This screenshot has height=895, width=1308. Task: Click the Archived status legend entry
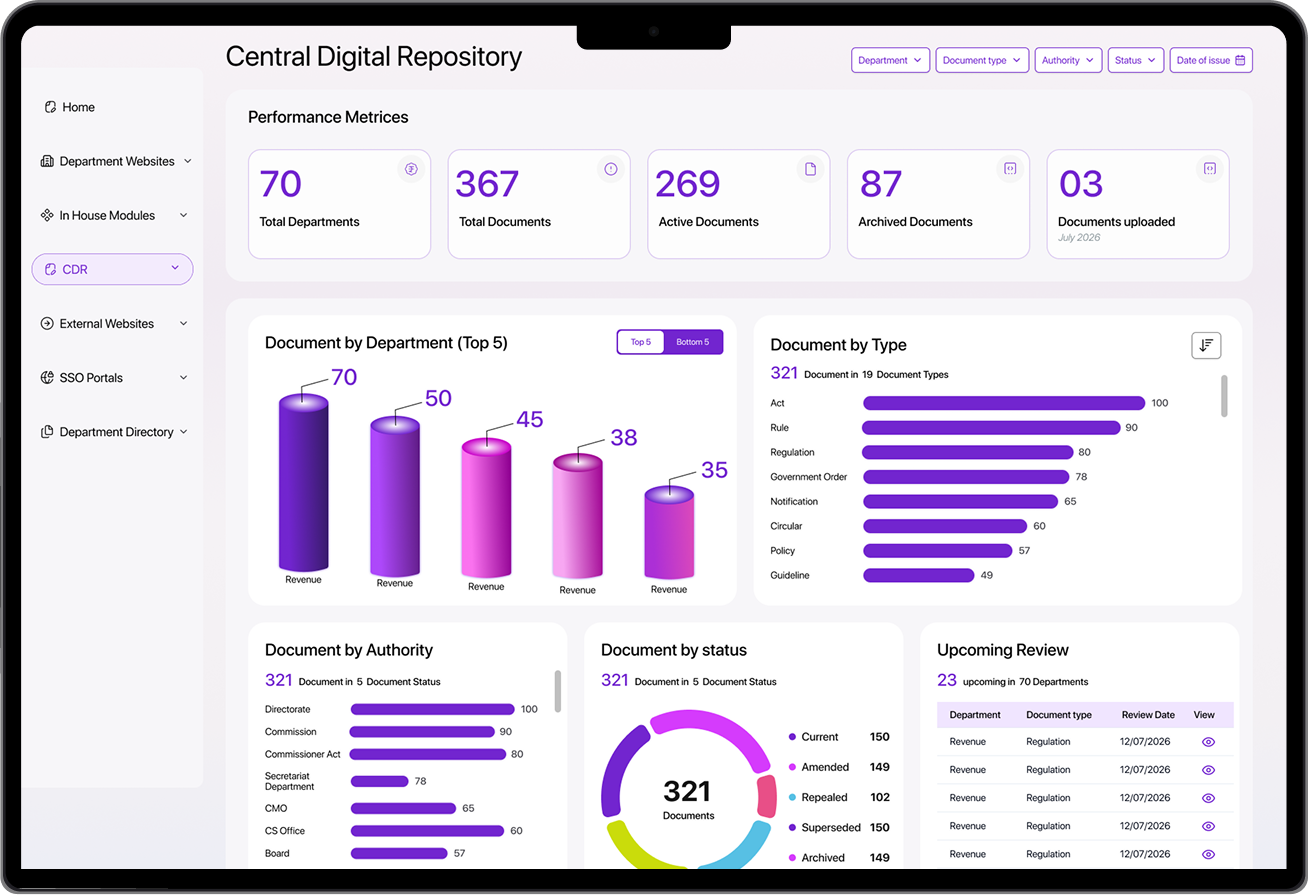point(839,857)
